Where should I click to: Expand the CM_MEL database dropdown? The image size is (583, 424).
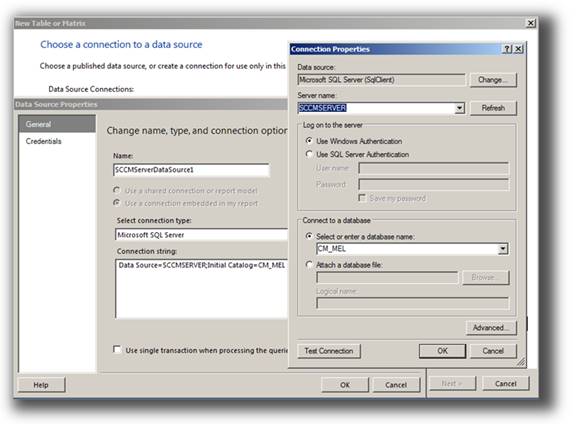[503, 248]
